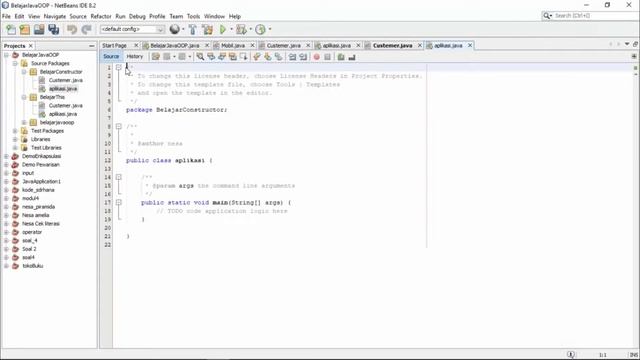Click the Comment icon in editor toolbar
The image size is (640, 360).
[341, 57]
